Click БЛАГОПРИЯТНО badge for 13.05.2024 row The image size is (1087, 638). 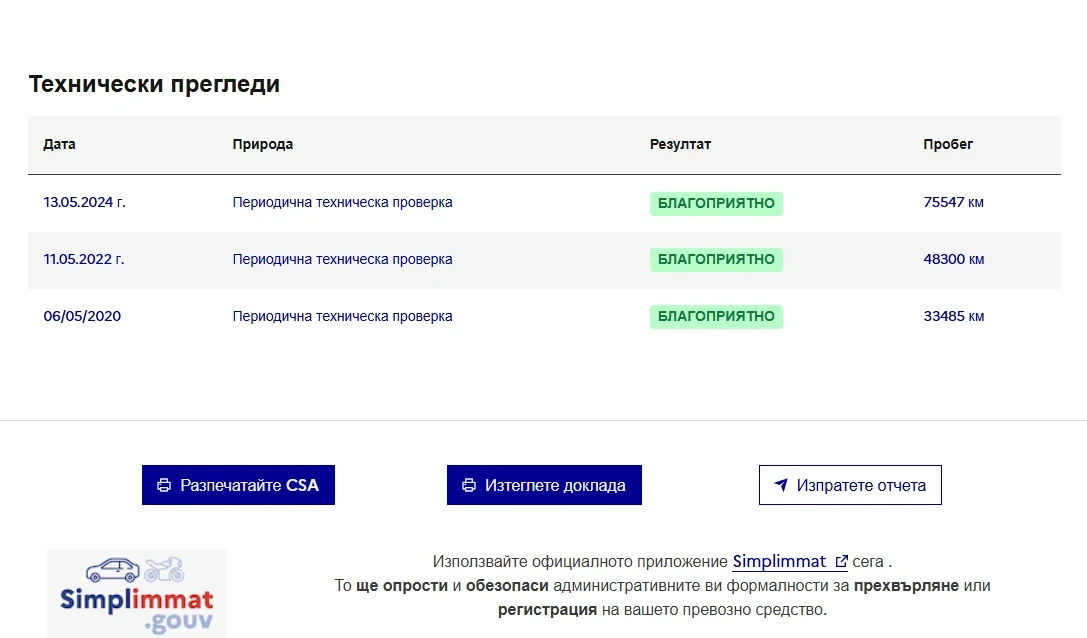[716, 203]
